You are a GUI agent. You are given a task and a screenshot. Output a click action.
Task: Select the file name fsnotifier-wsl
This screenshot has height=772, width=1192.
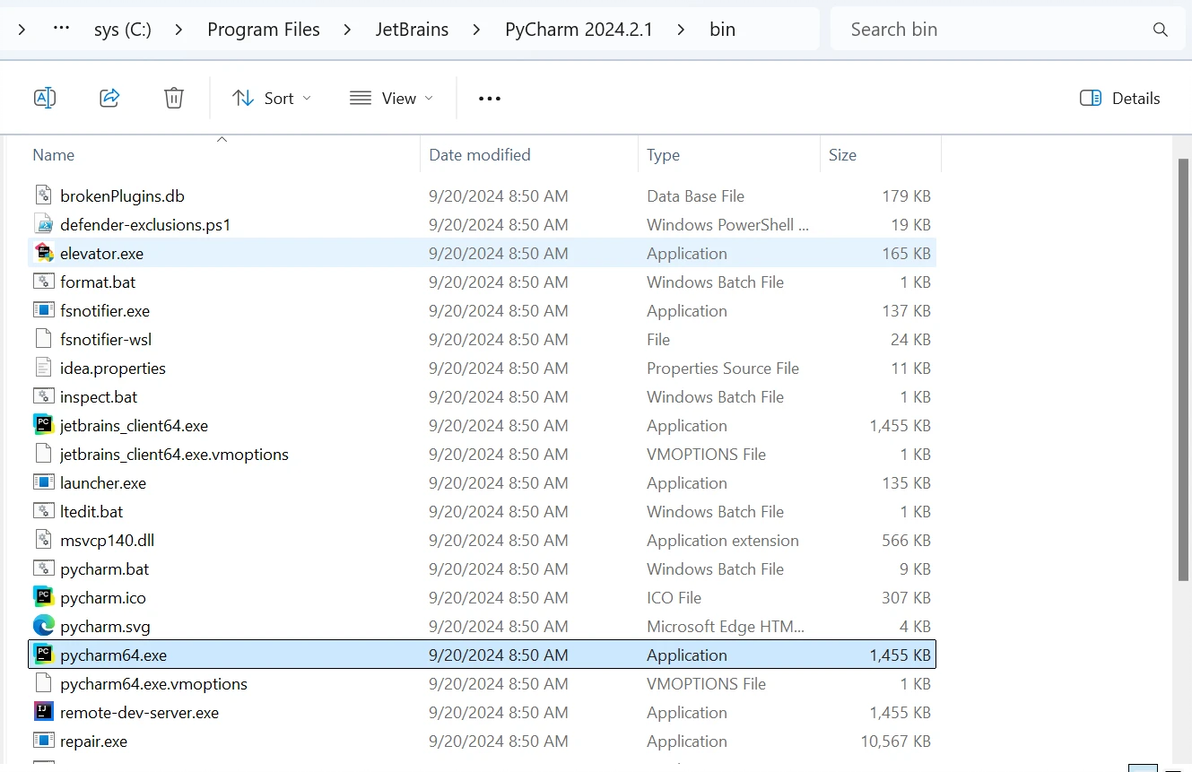[106, 340]
